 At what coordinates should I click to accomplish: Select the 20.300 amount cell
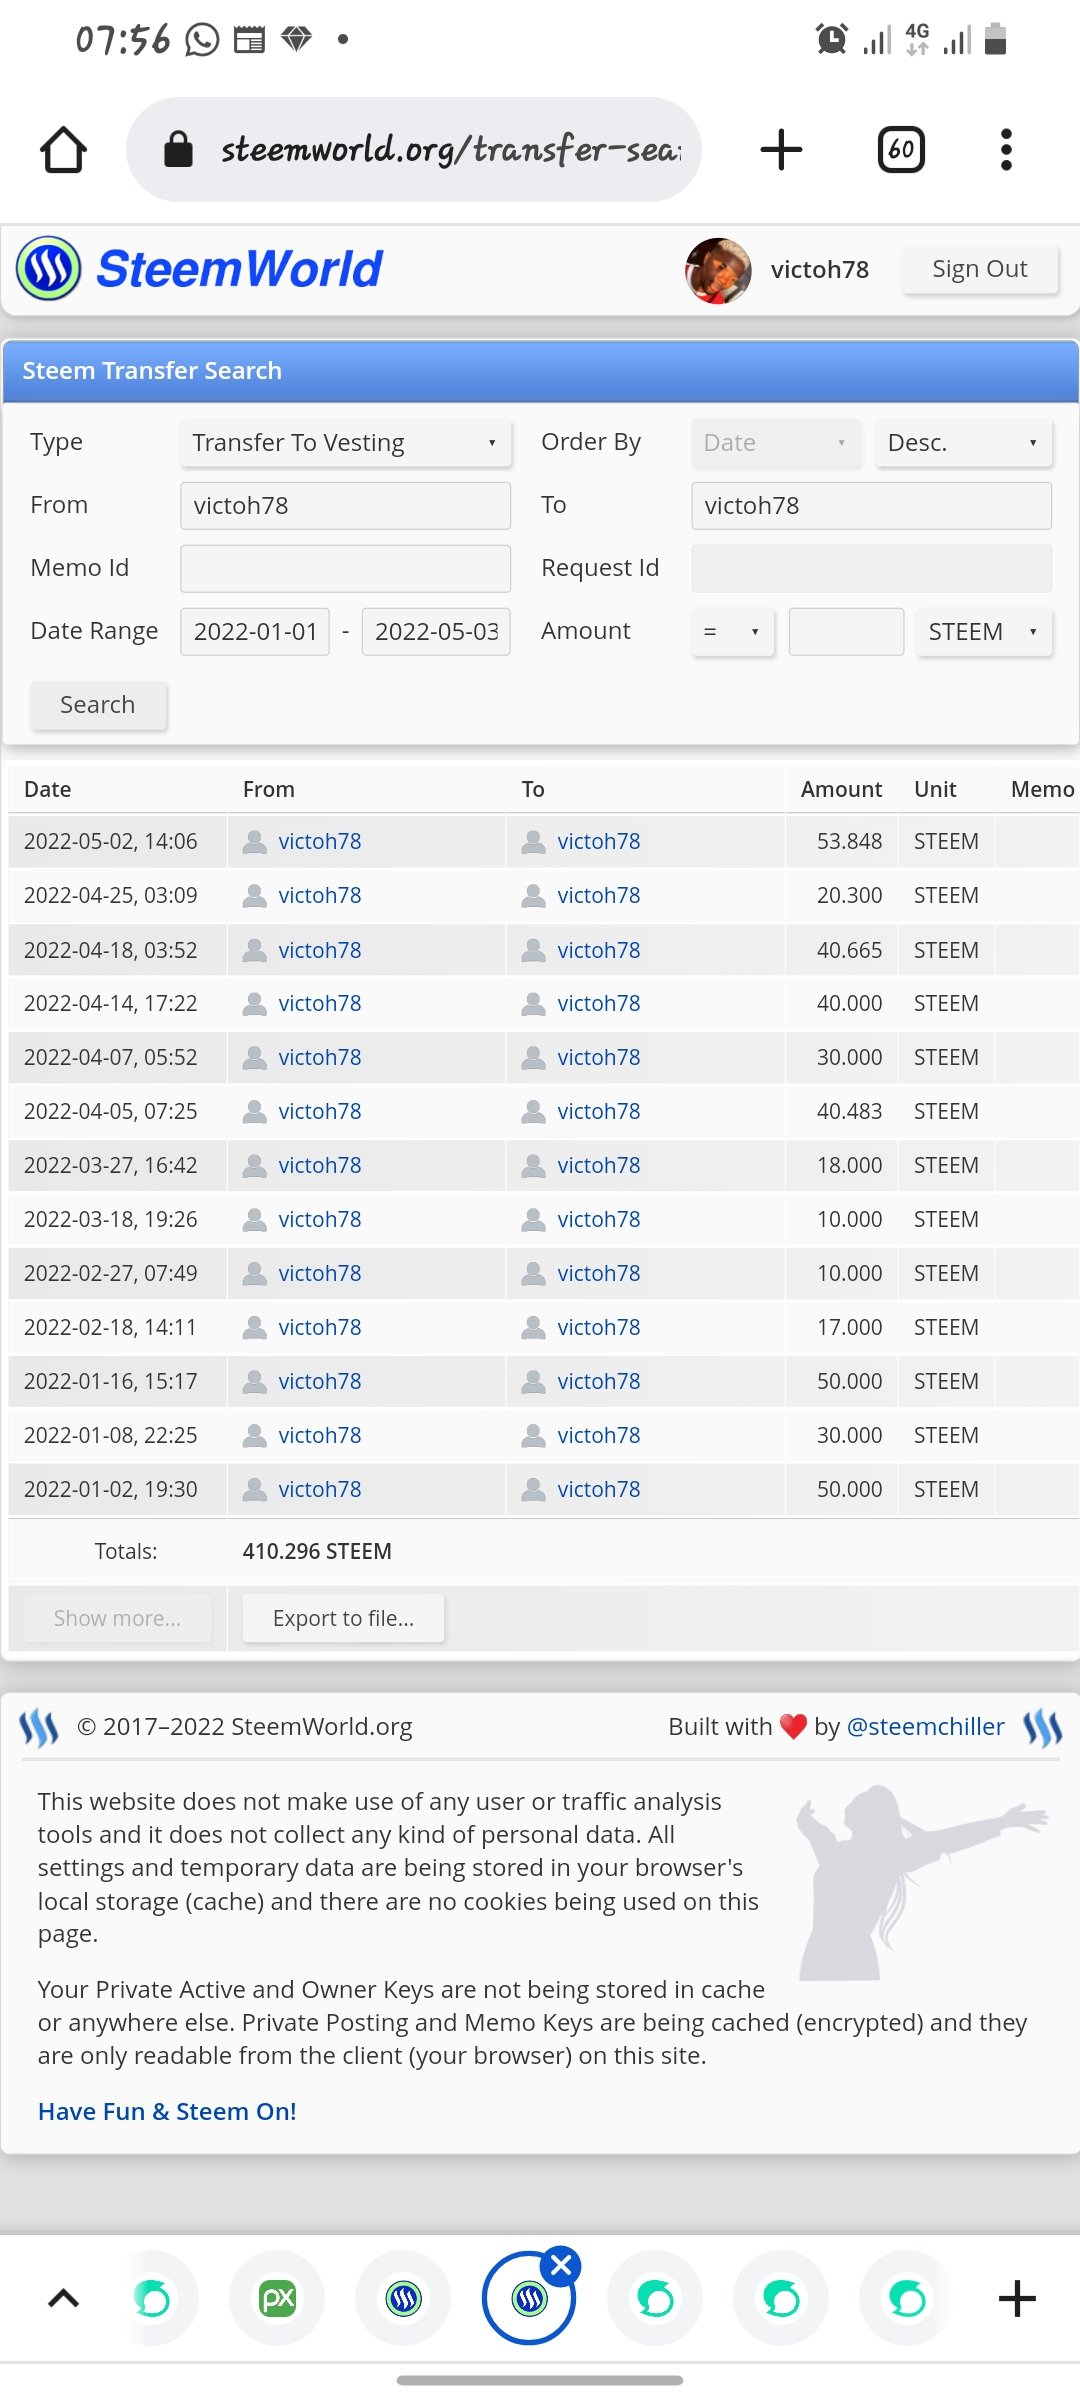click(850, 896)
